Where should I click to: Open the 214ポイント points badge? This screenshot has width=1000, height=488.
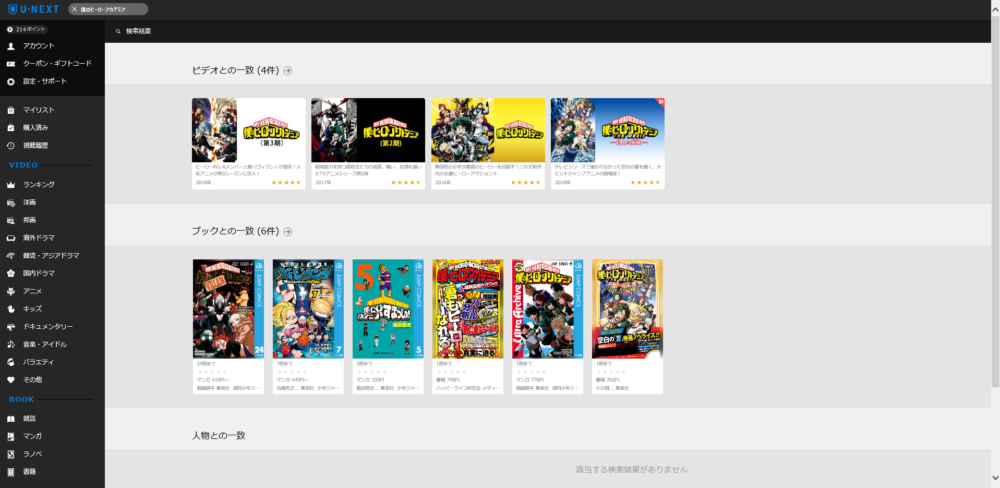tap(28, 29)
